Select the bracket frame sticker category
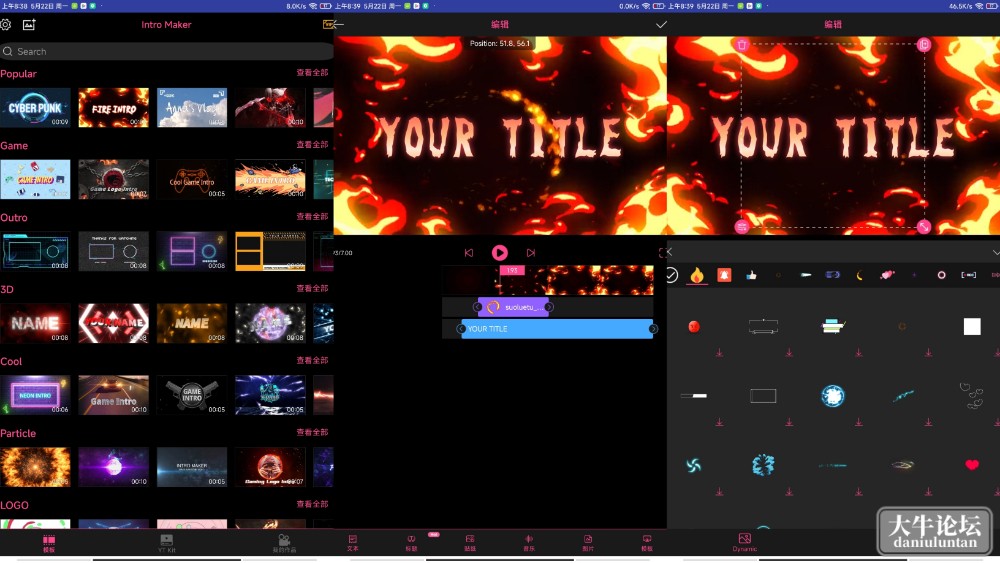 (x=969, y=275)
